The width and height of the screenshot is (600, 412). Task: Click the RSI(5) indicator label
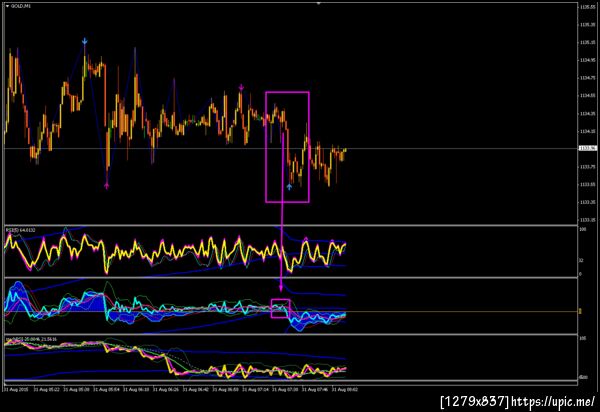coord(20,230)
